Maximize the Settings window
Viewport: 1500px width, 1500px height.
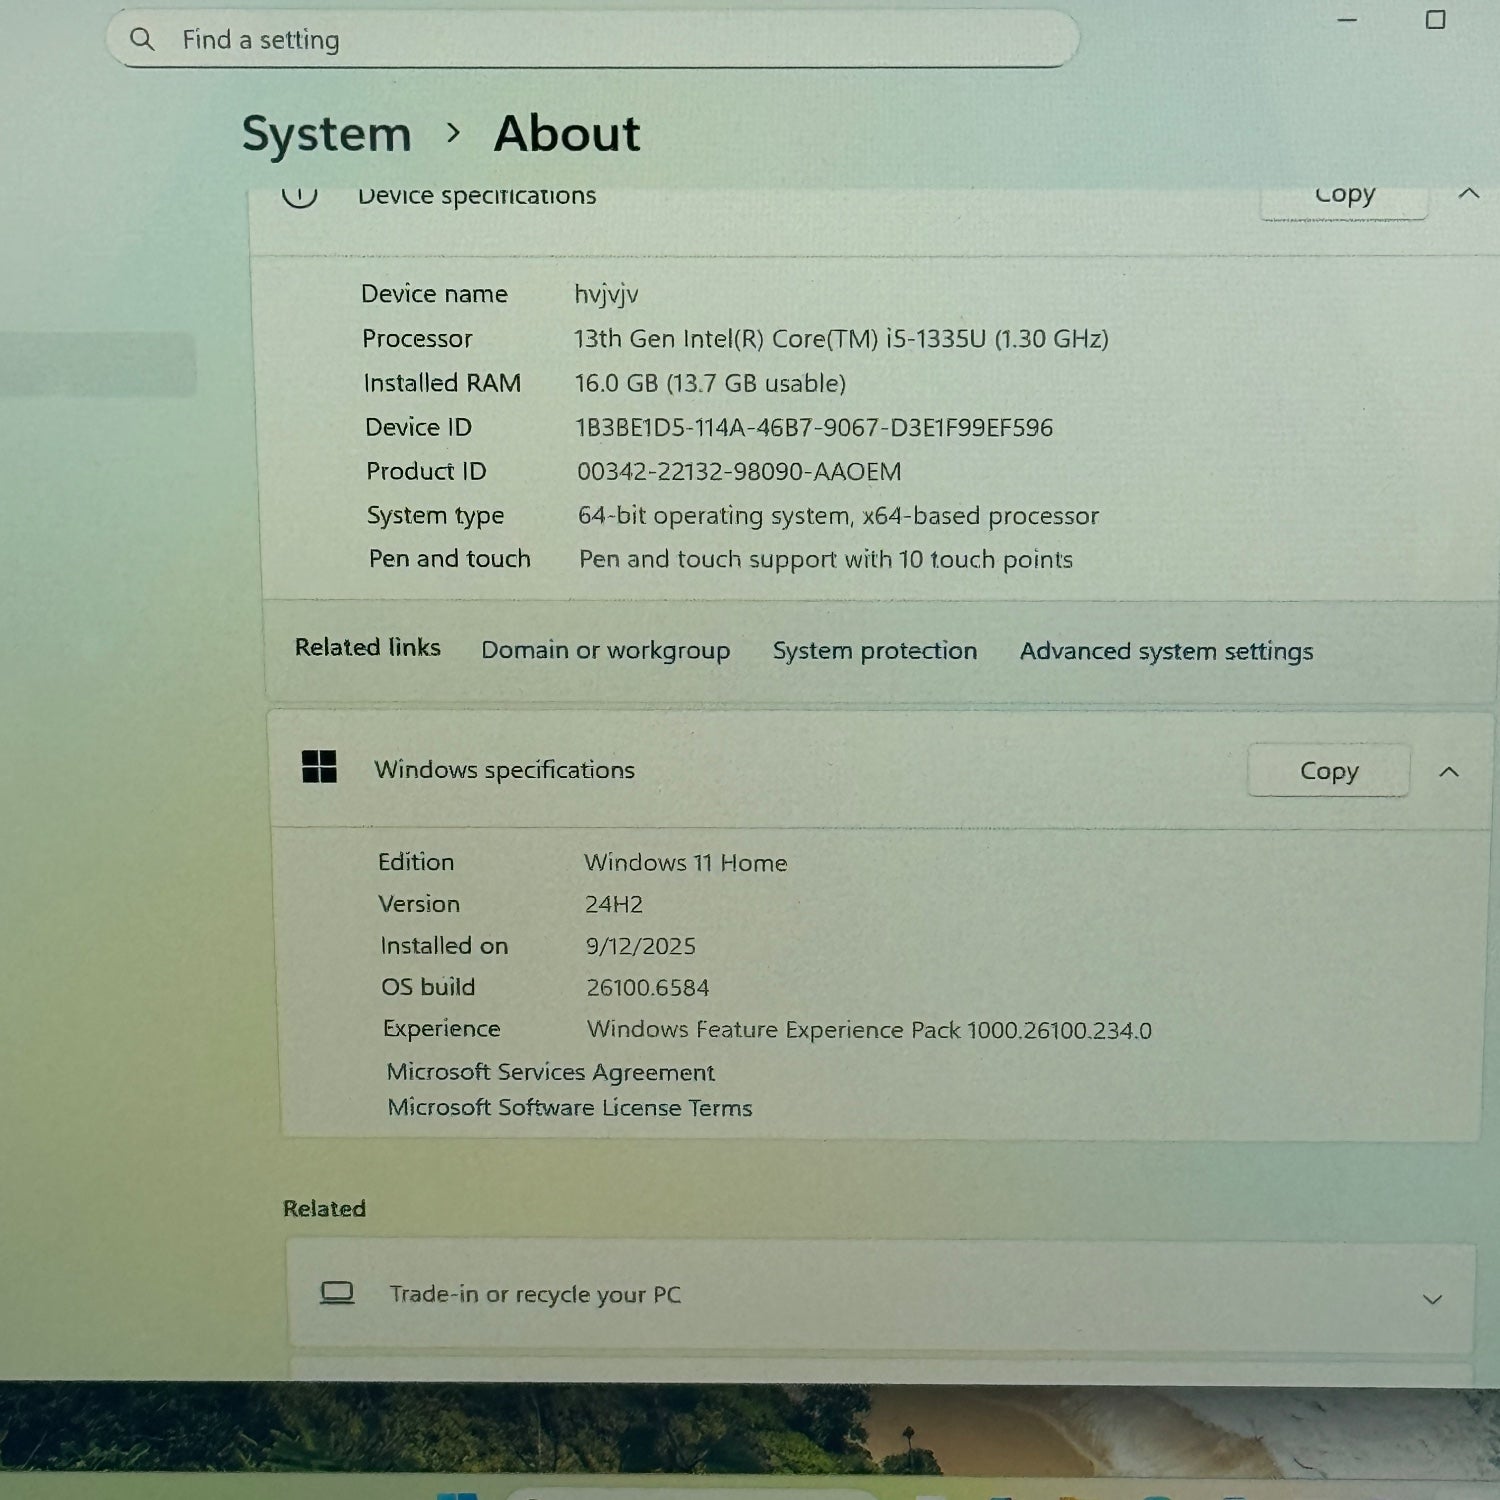1435,20
